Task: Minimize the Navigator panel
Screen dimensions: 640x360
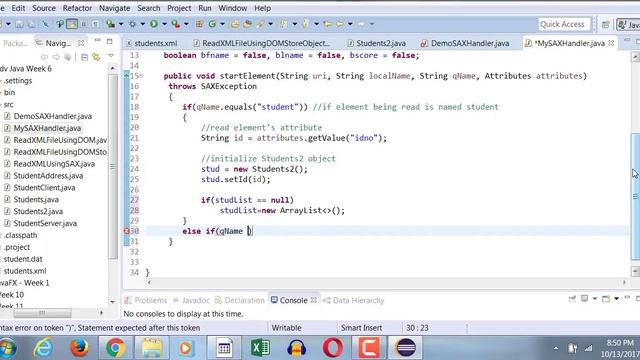Action: [x=97, y=40]
